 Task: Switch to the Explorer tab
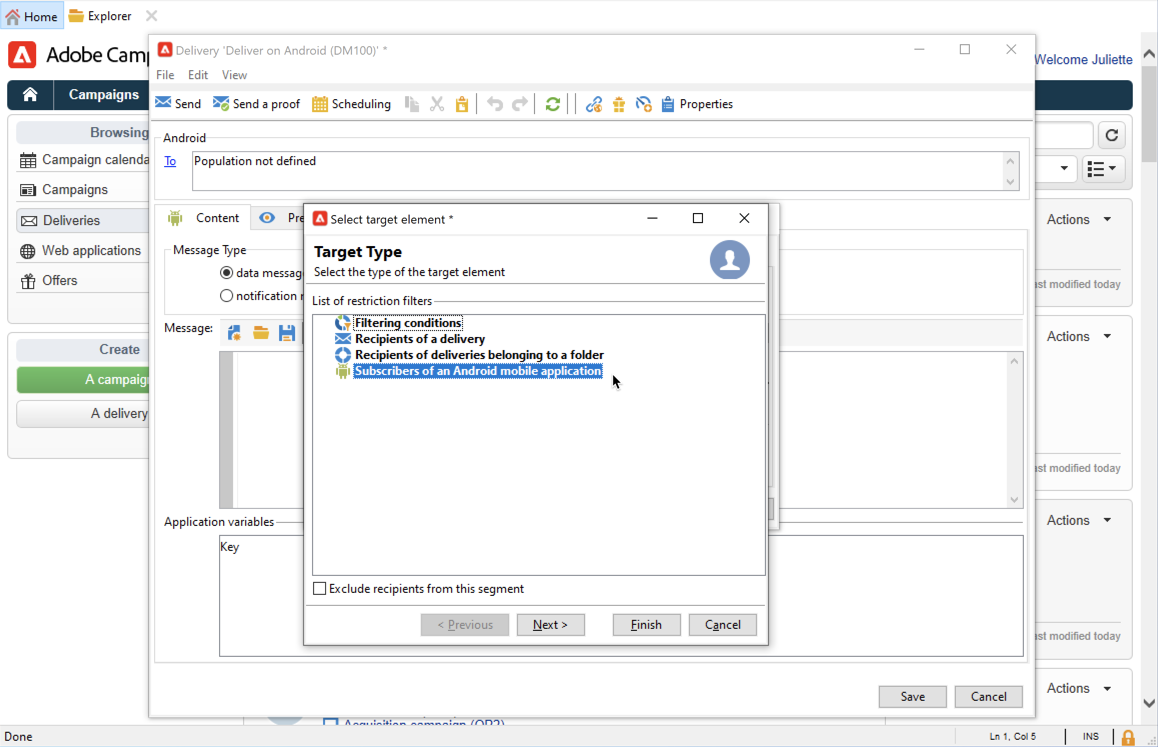[100, 16]
